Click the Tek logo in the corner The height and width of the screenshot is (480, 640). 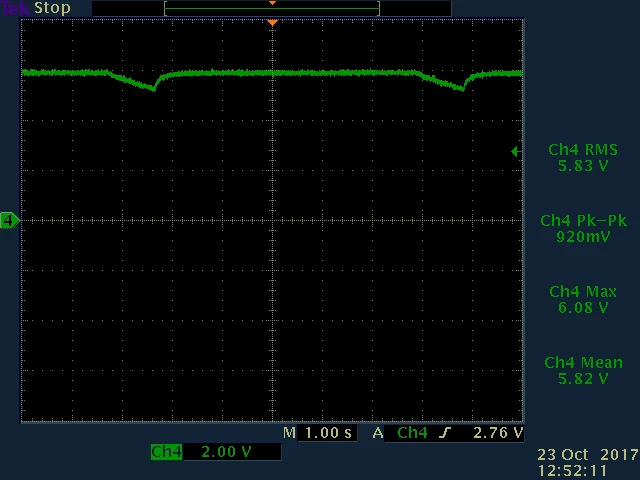click(15, 8)
